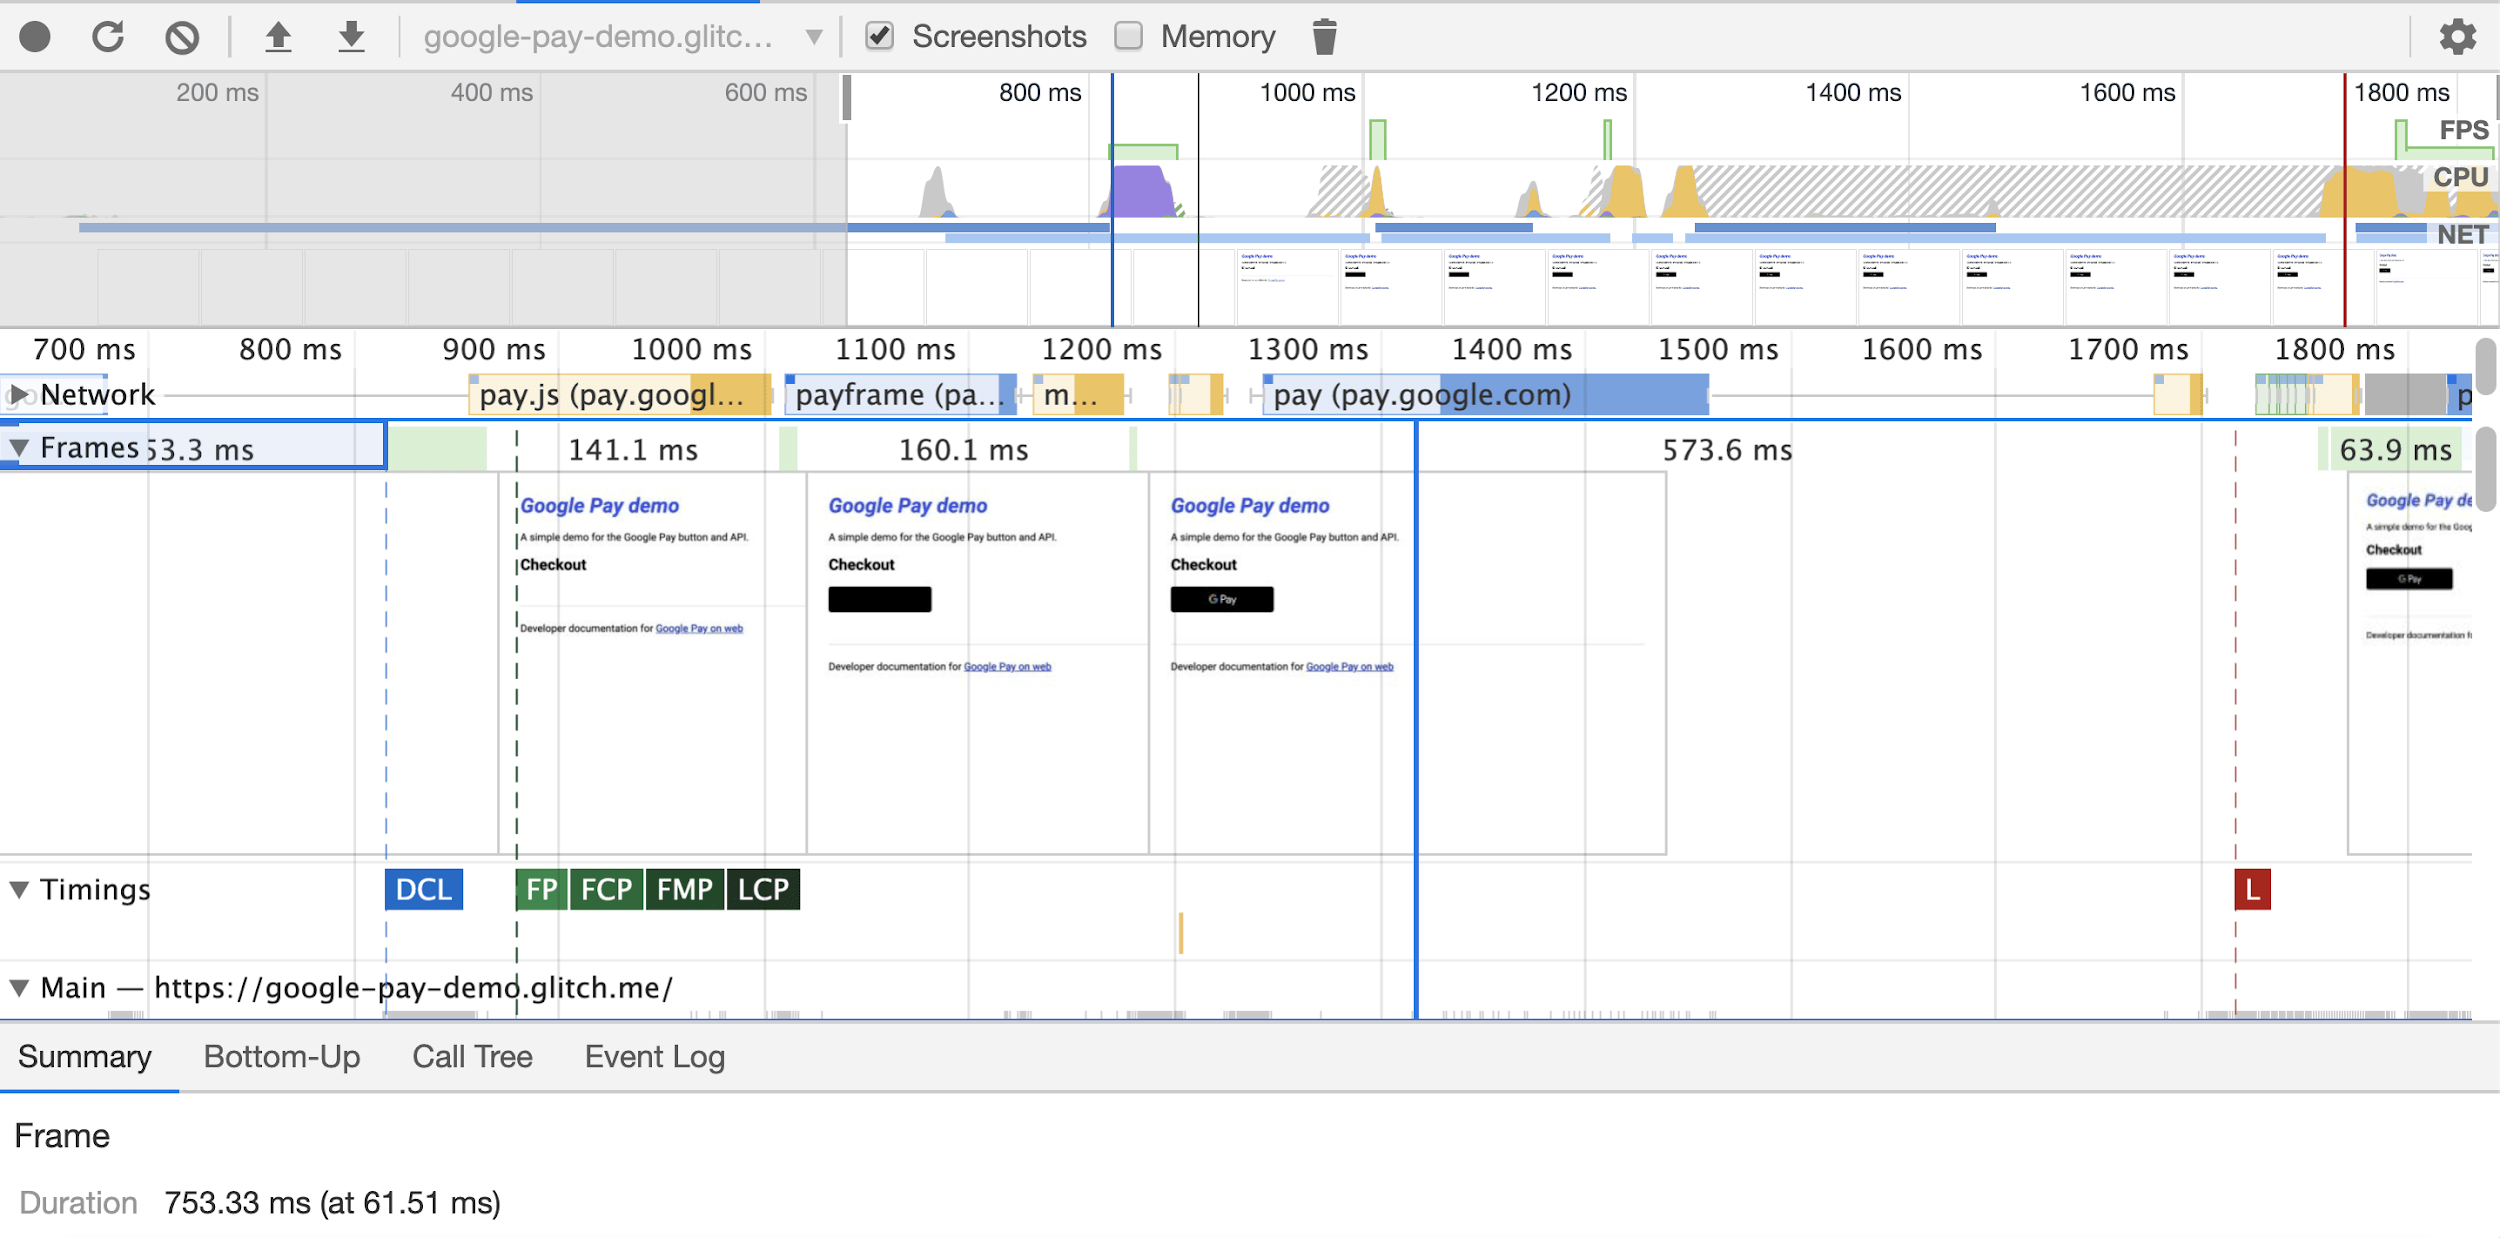
Task: Click the record button to start profiling
Action: (43, 35)
